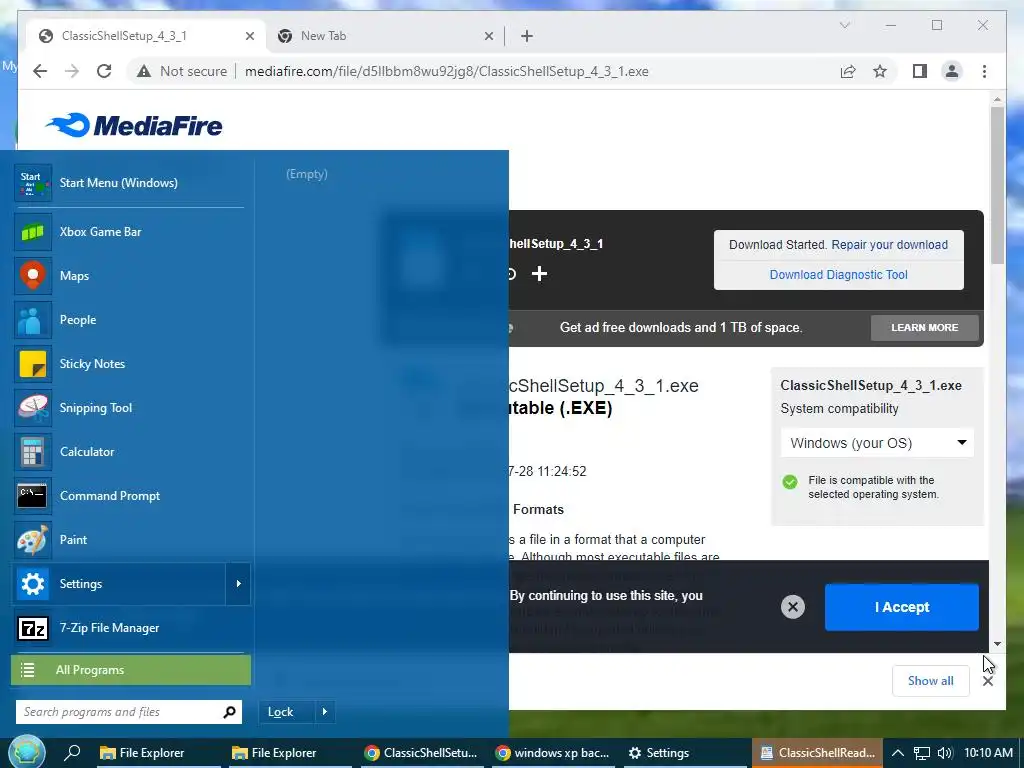Screen dimensions: 1024x768
Task: Open taskbar search magnifier
Action: click(72, 753)
